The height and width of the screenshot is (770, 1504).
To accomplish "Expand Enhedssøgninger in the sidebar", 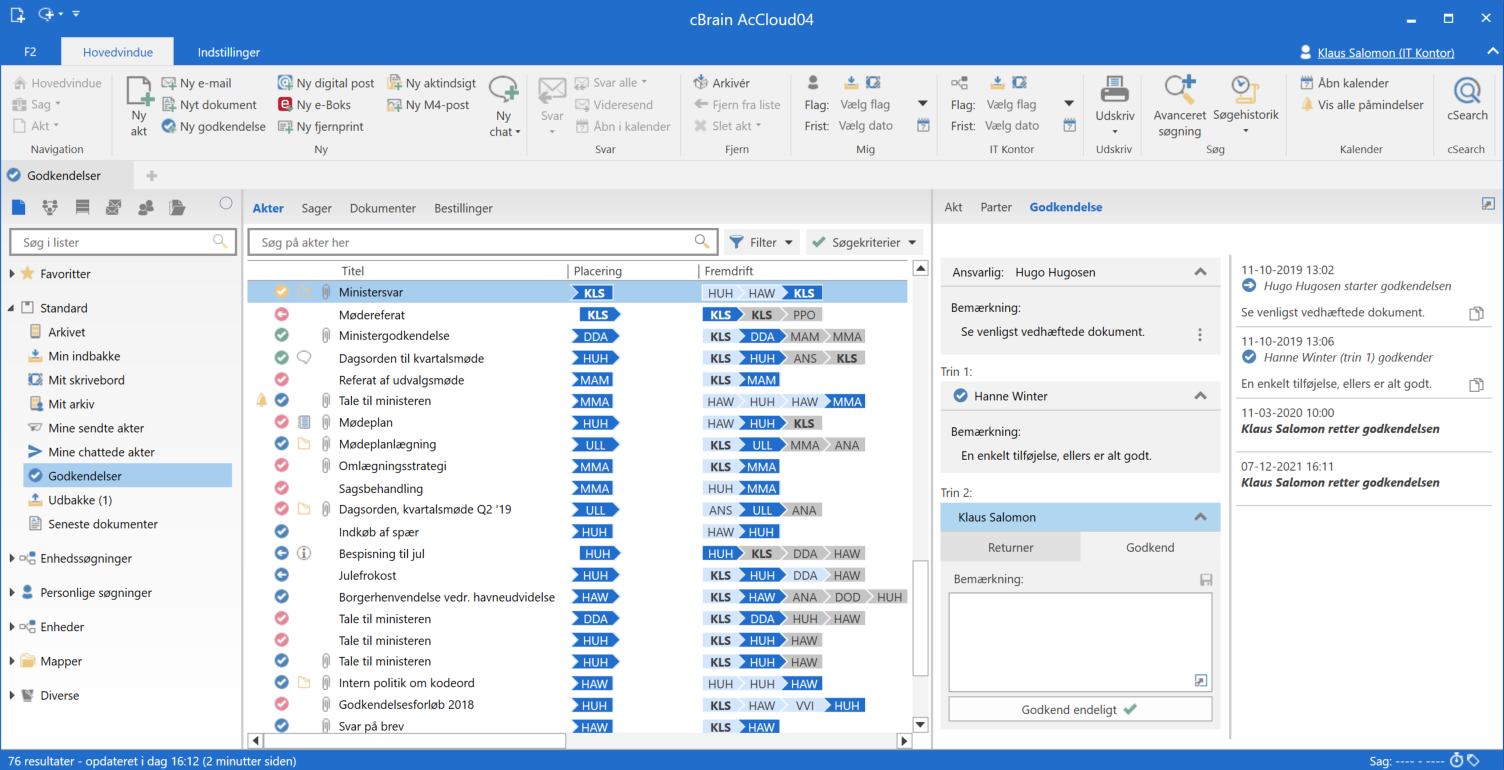I will (12, 559).
